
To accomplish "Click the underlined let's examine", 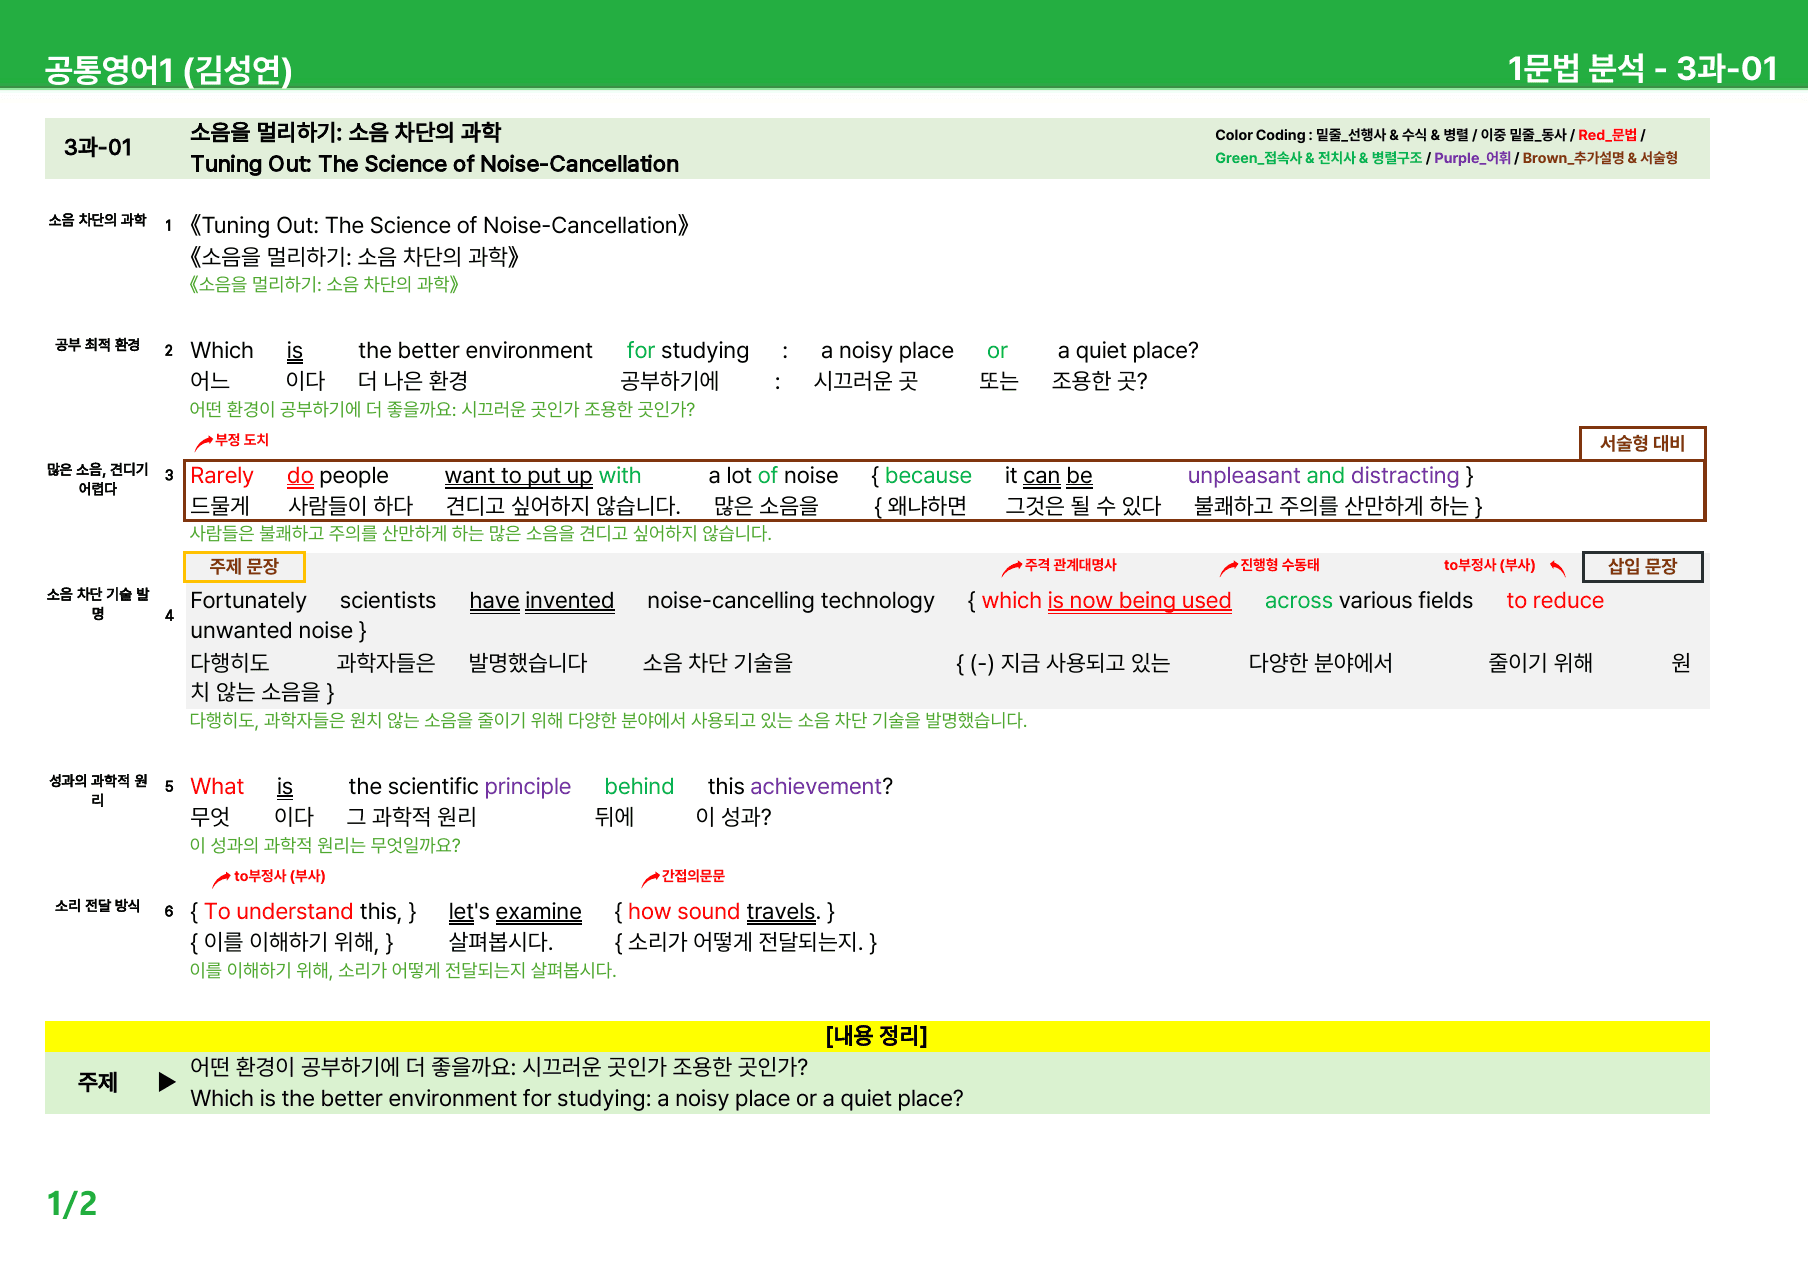I will [515, 912].
